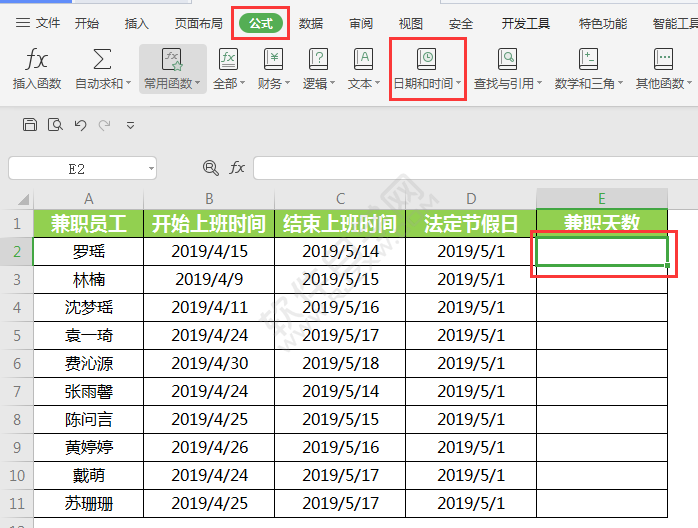Click the 兼职天数 header cell
Screen dimensions: 698x528
(602, 223)
